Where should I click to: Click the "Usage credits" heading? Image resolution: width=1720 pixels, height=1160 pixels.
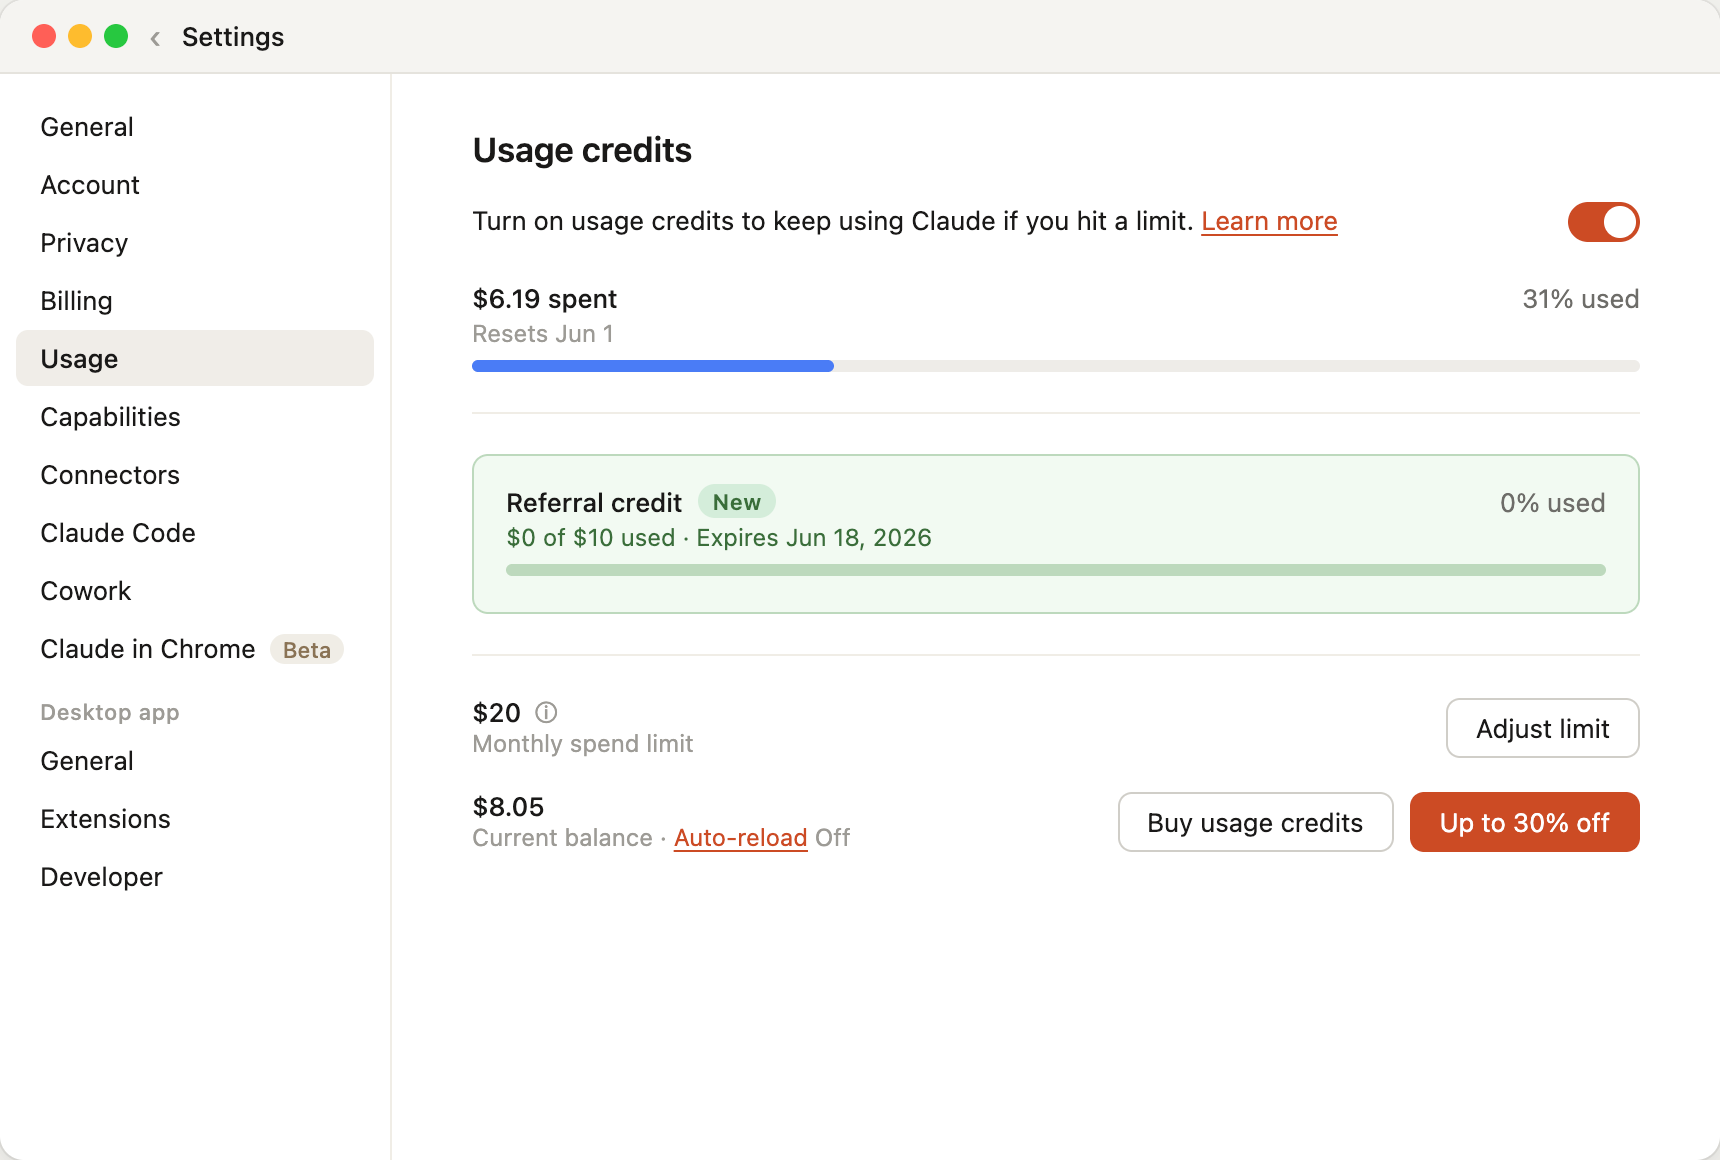coord(582,150)
